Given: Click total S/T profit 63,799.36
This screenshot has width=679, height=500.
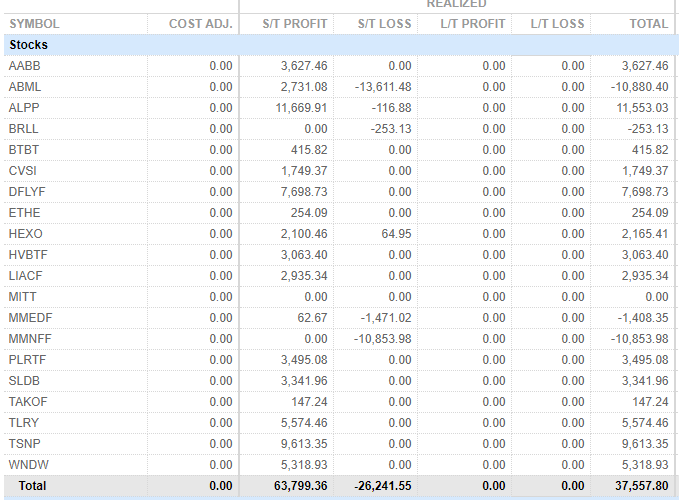Looking at the screenshot, I should [x=301, y=486].
